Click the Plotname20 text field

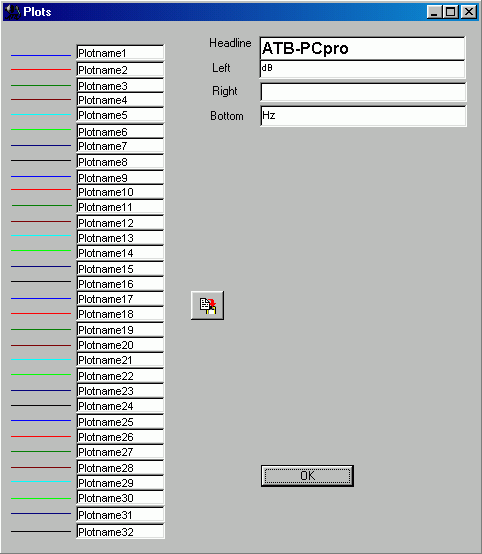pyautogui.click(x=120, y=344)
